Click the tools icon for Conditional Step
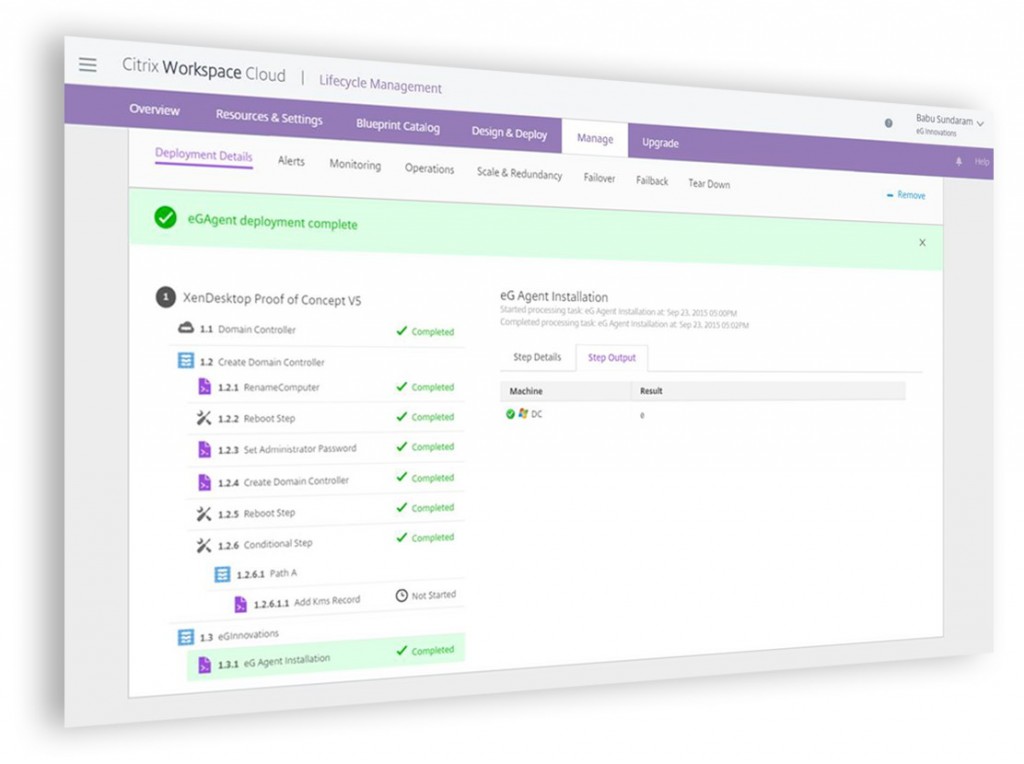Image resolution: width=1024 pixels, height=764 pixels. tap(204, 545)
